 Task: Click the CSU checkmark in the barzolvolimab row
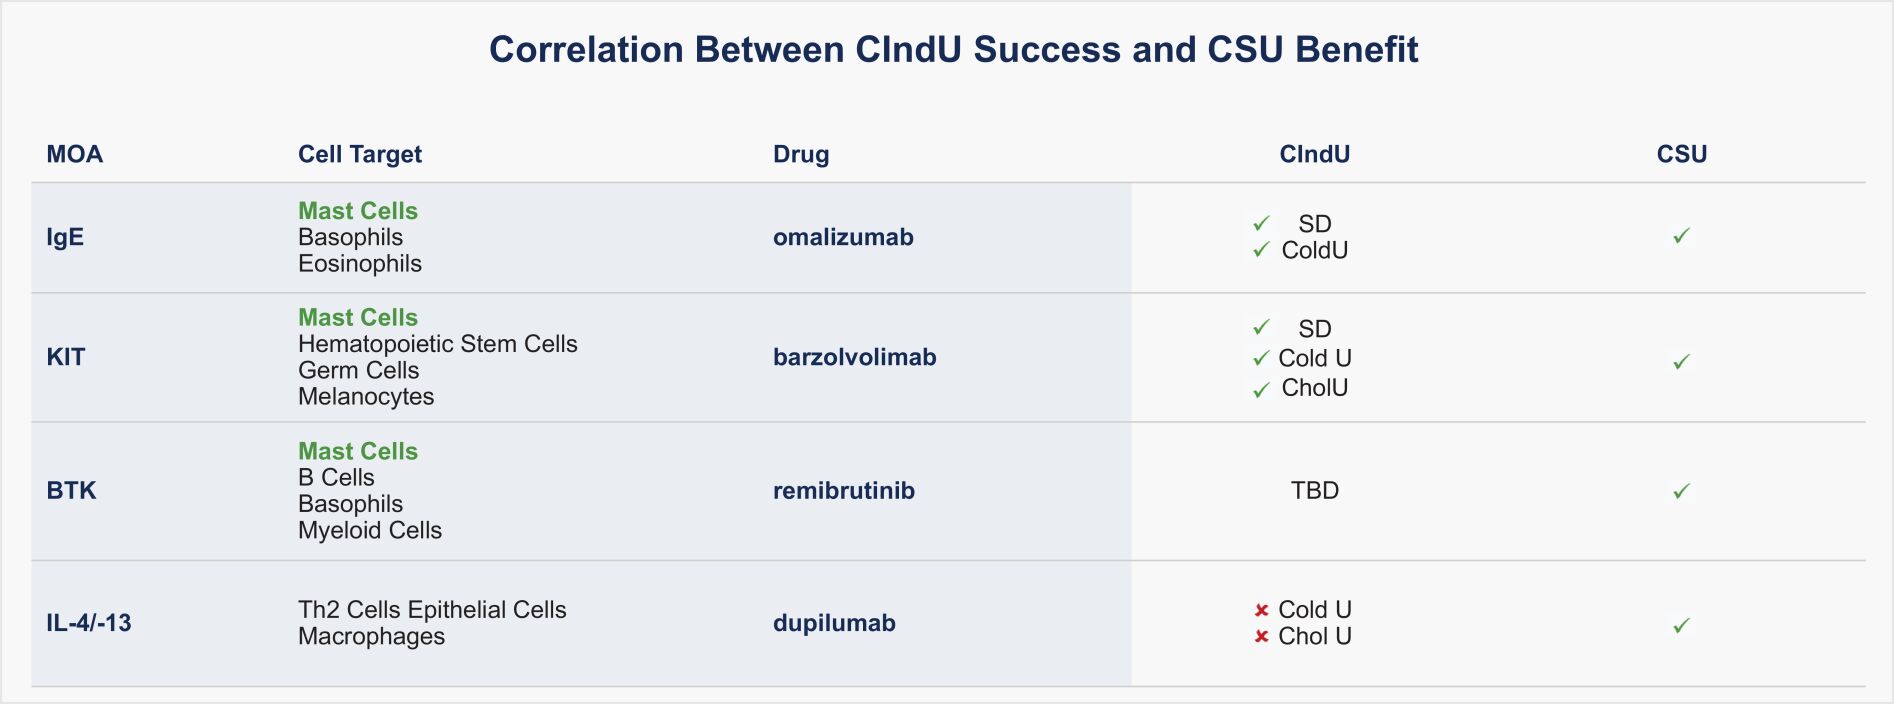click(1681, 361)
